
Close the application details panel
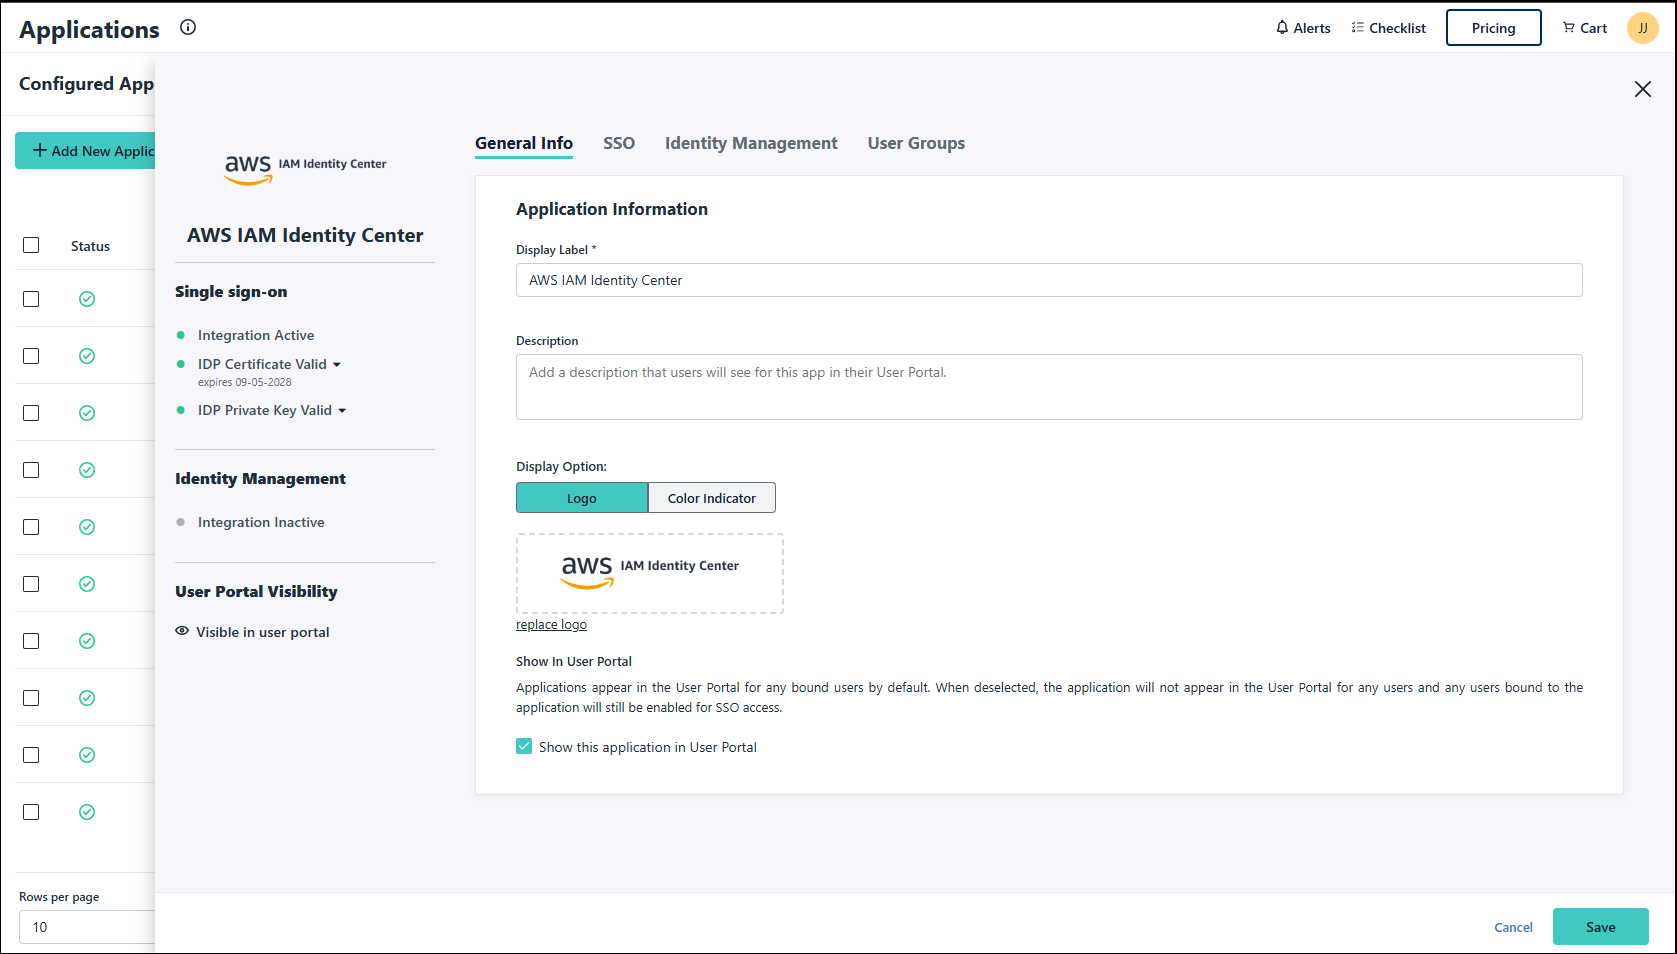point(1642,89)
